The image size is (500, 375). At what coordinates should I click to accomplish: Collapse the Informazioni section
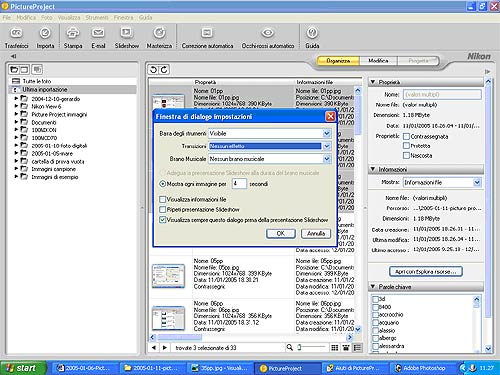[373, 169]
